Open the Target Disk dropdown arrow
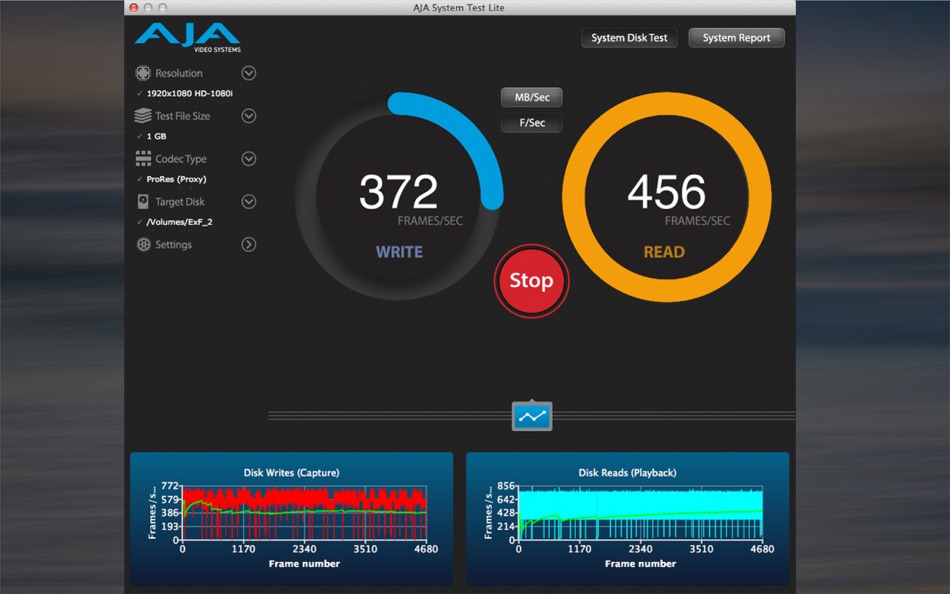The height and width of the screenshot is (594, 950). tap(248, 201)
